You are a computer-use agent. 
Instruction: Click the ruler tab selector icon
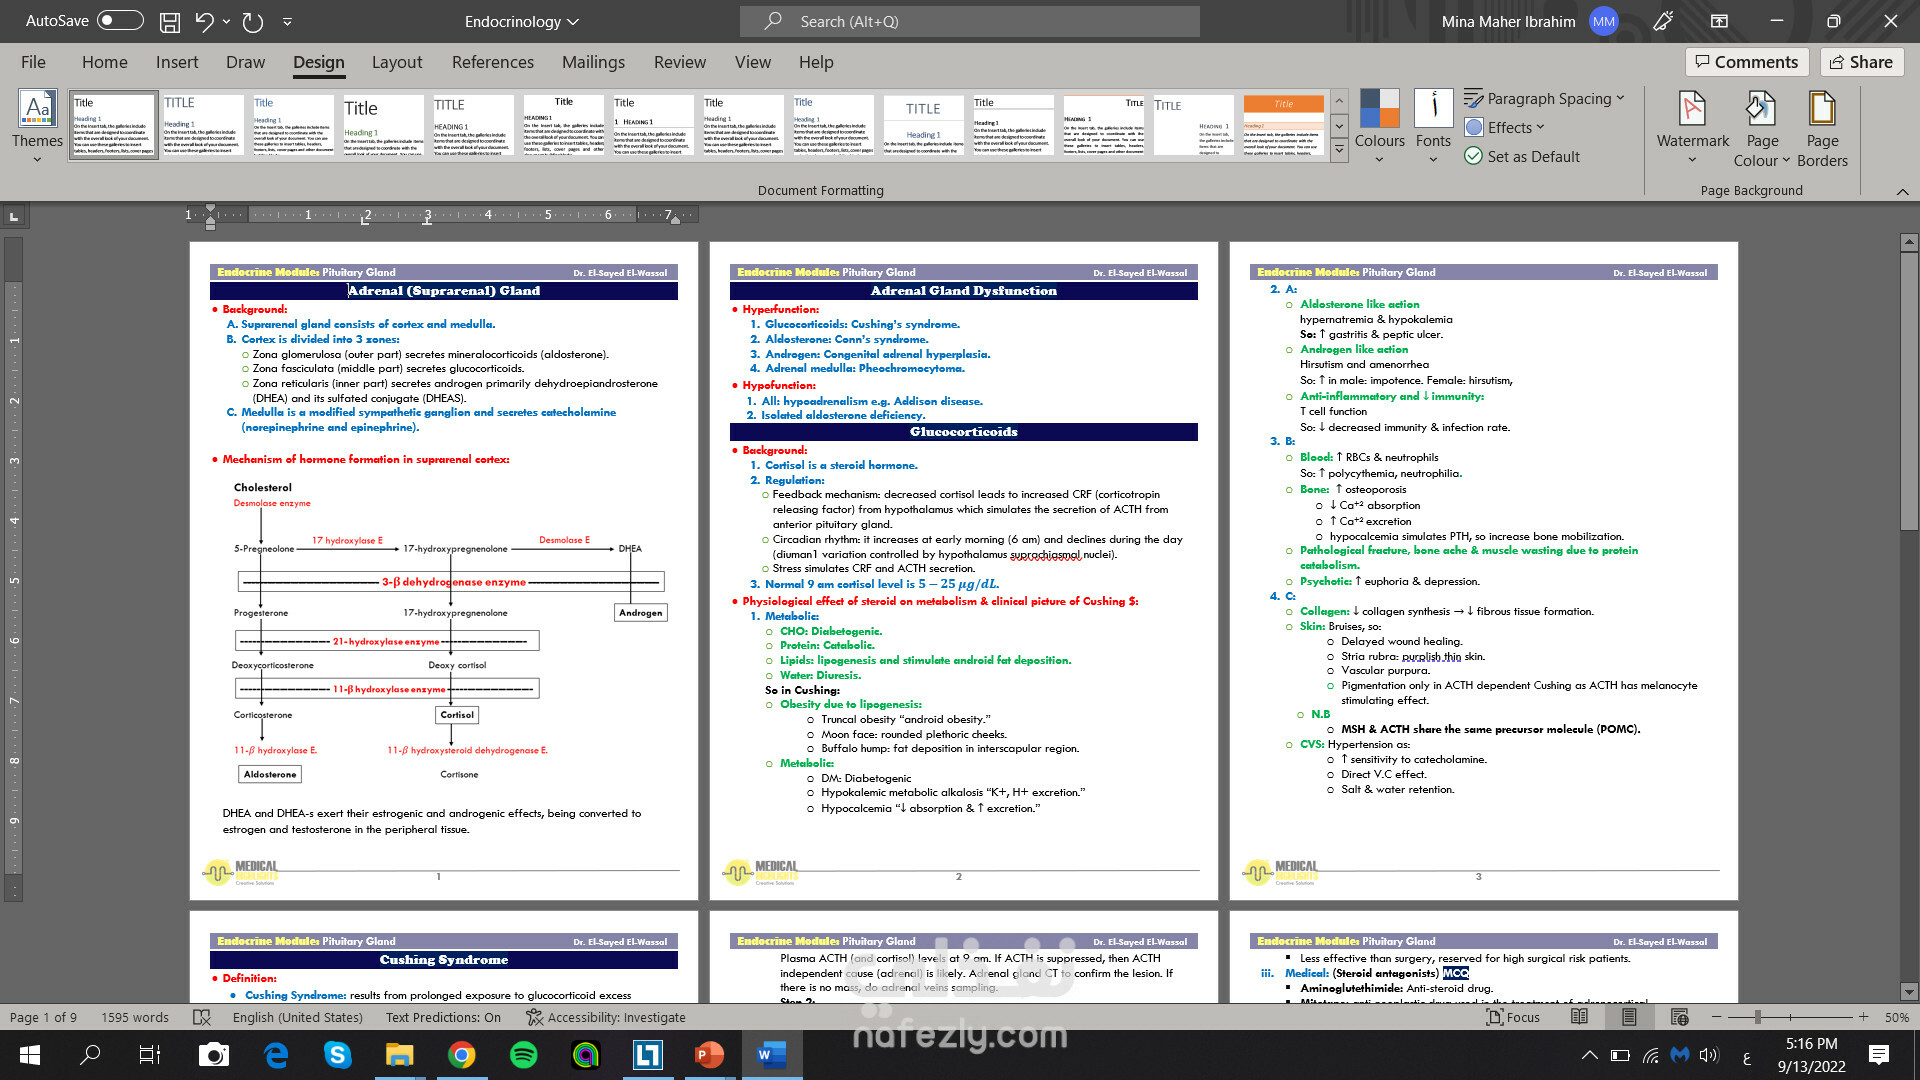(x=13, y=216)
